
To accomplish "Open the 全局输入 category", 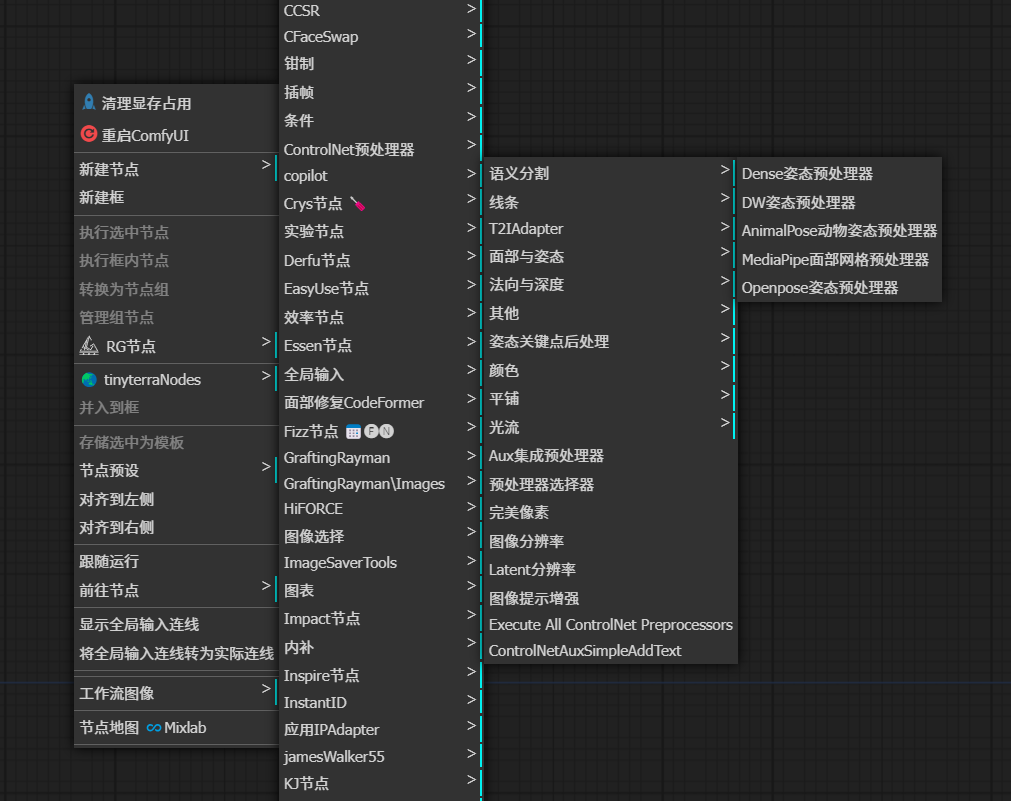I will (380, 374).
